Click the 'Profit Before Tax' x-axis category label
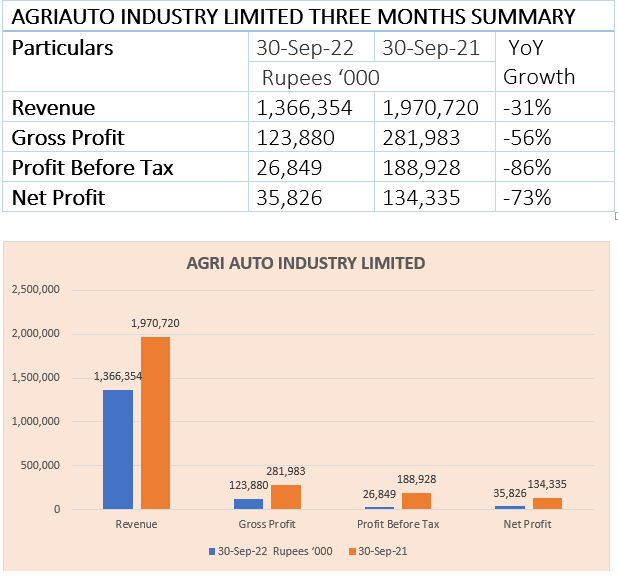Viewport: 618px width, 579px height. click(398, 524)
